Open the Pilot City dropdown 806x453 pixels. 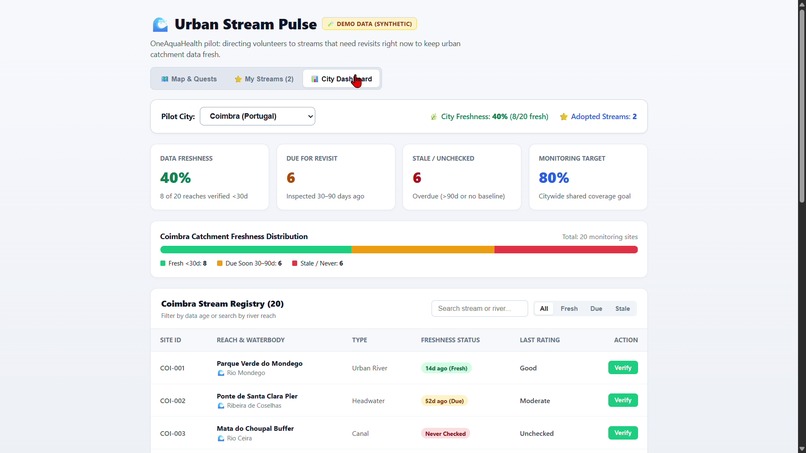click(258, 116)
